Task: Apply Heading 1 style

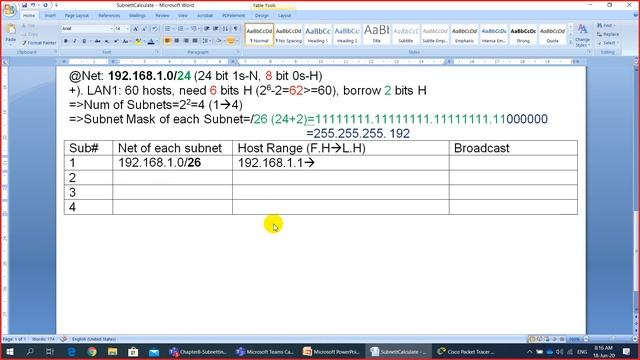Action: click(318, 35)
